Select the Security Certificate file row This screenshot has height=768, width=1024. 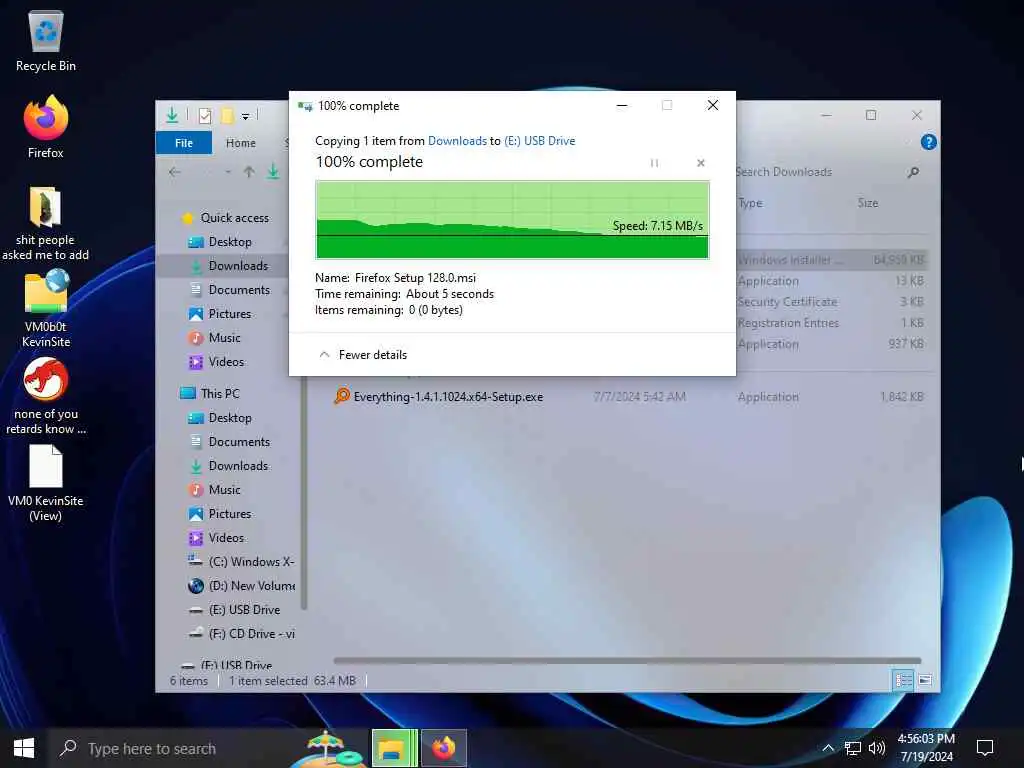point(831,302)
